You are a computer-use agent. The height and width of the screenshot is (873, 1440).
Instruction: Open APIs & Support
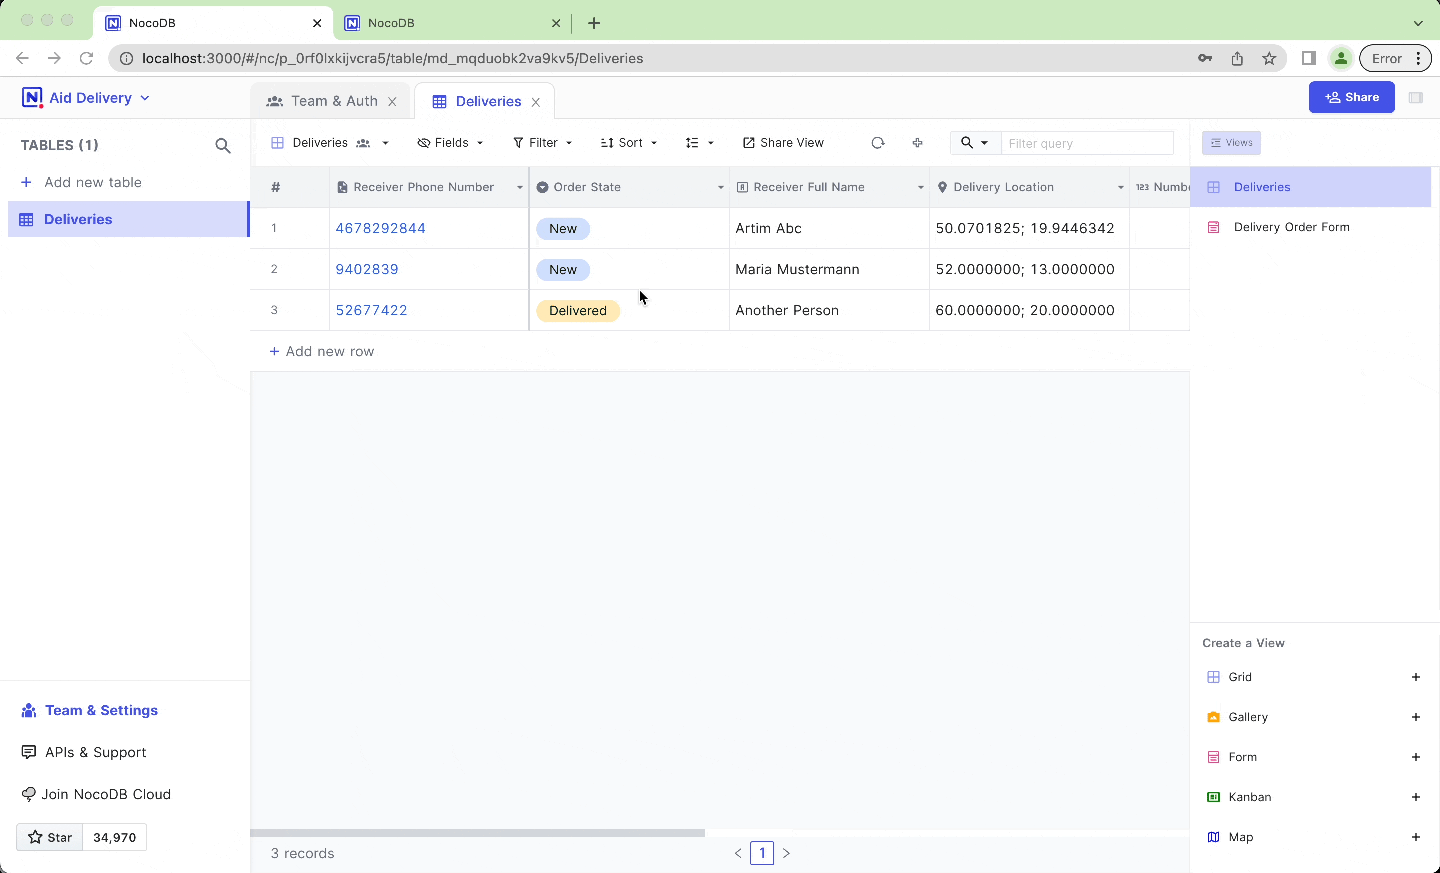click(84, 752)
